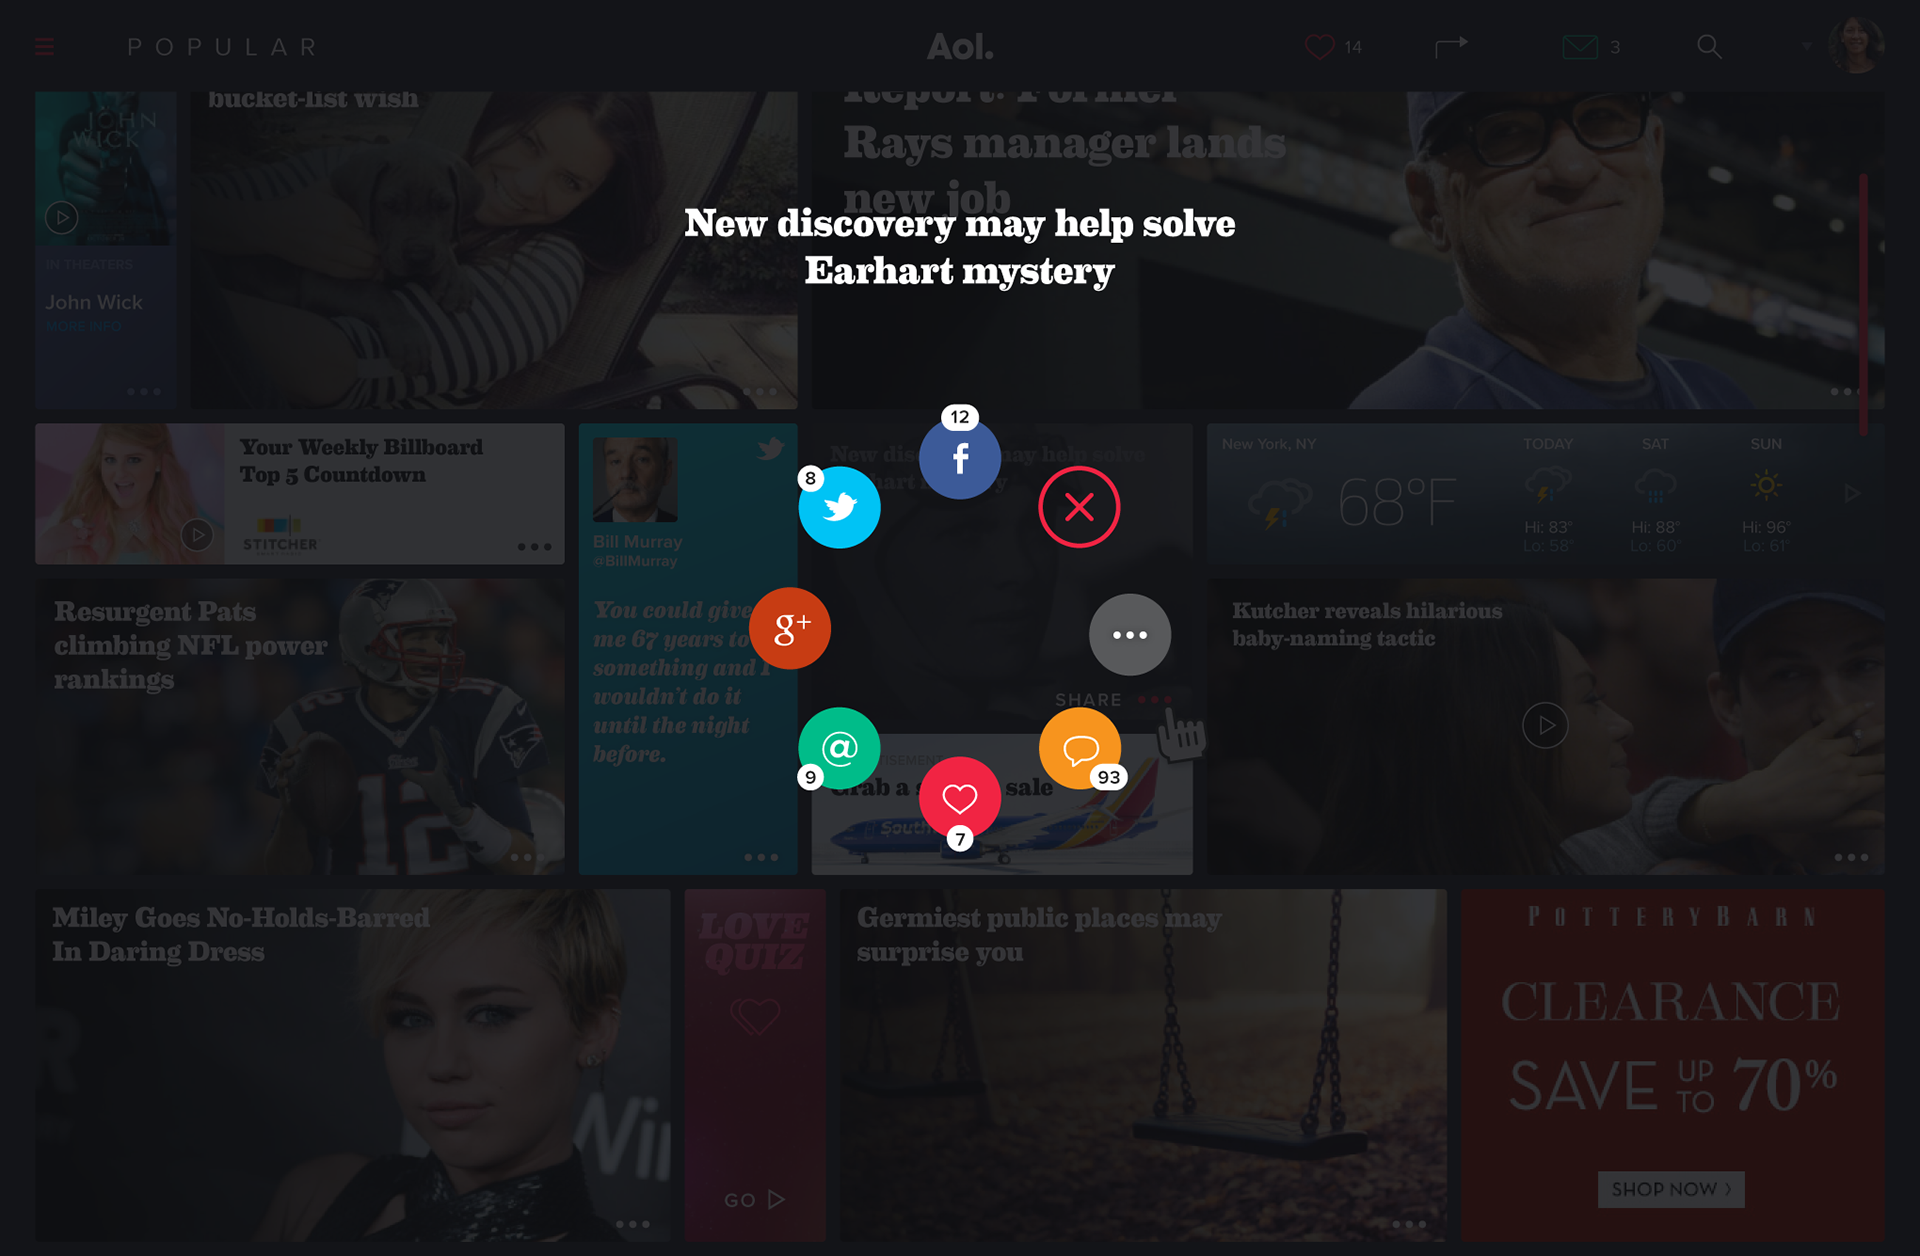Click the SHOP NOW button

(x=1671, y=1189)
